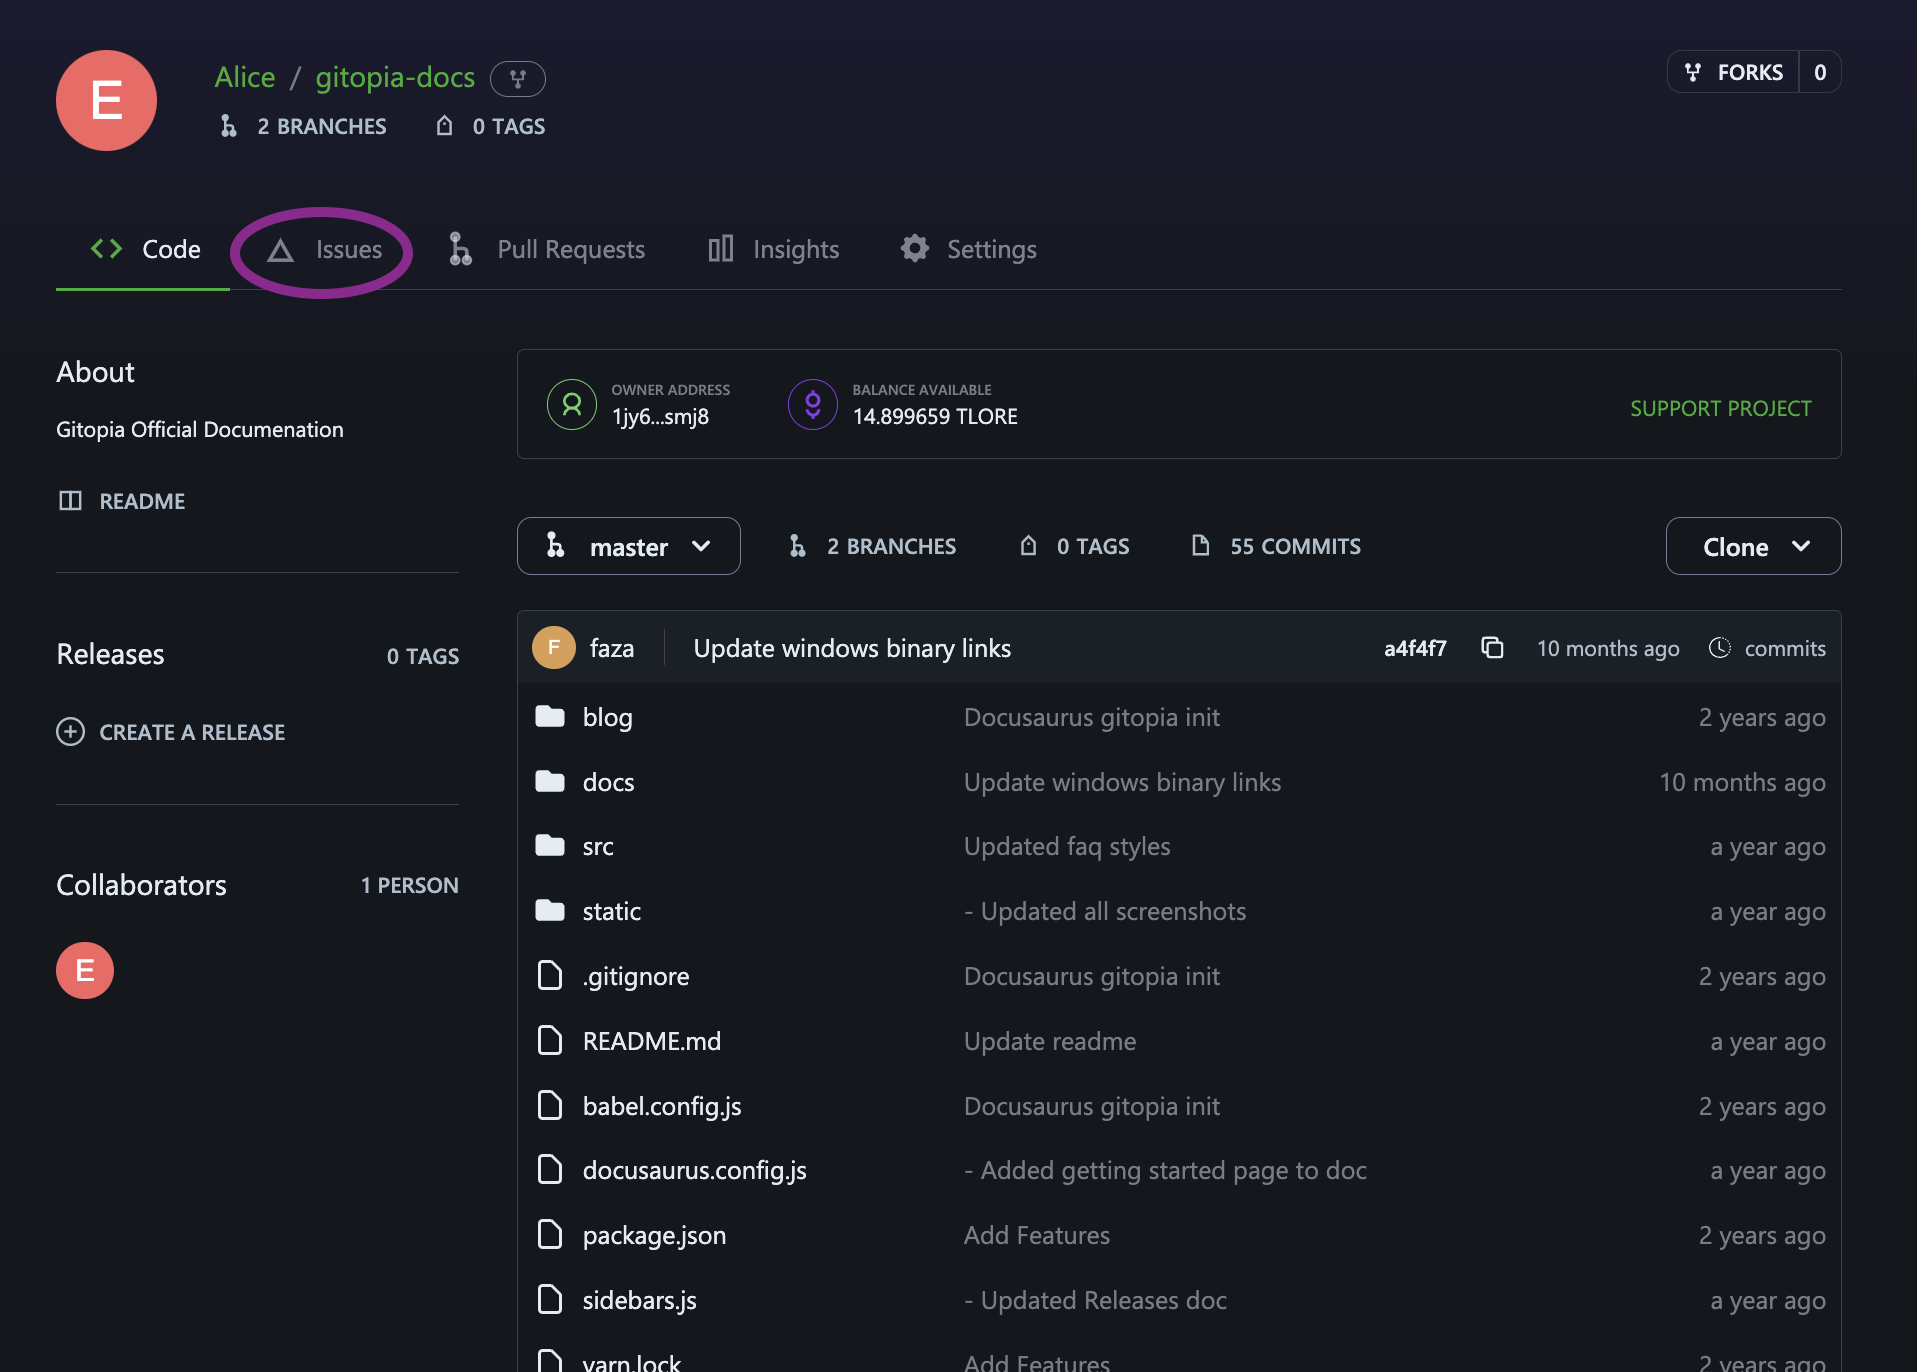Open the src folder

(x=598, y=846)
